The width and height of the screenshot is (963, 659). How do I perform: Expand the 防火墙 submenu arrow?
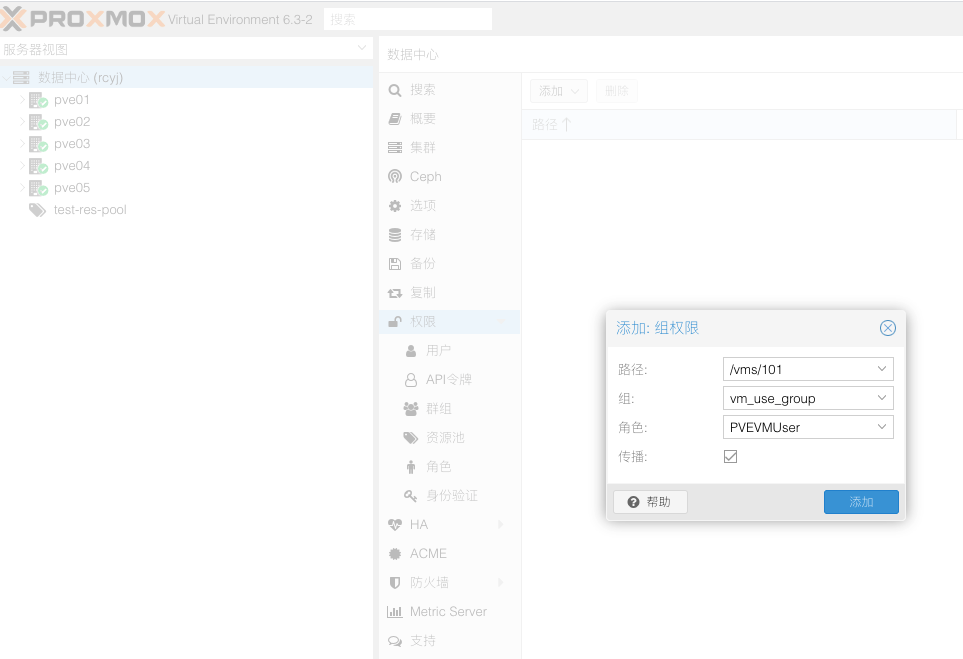(x=501, y=582)
